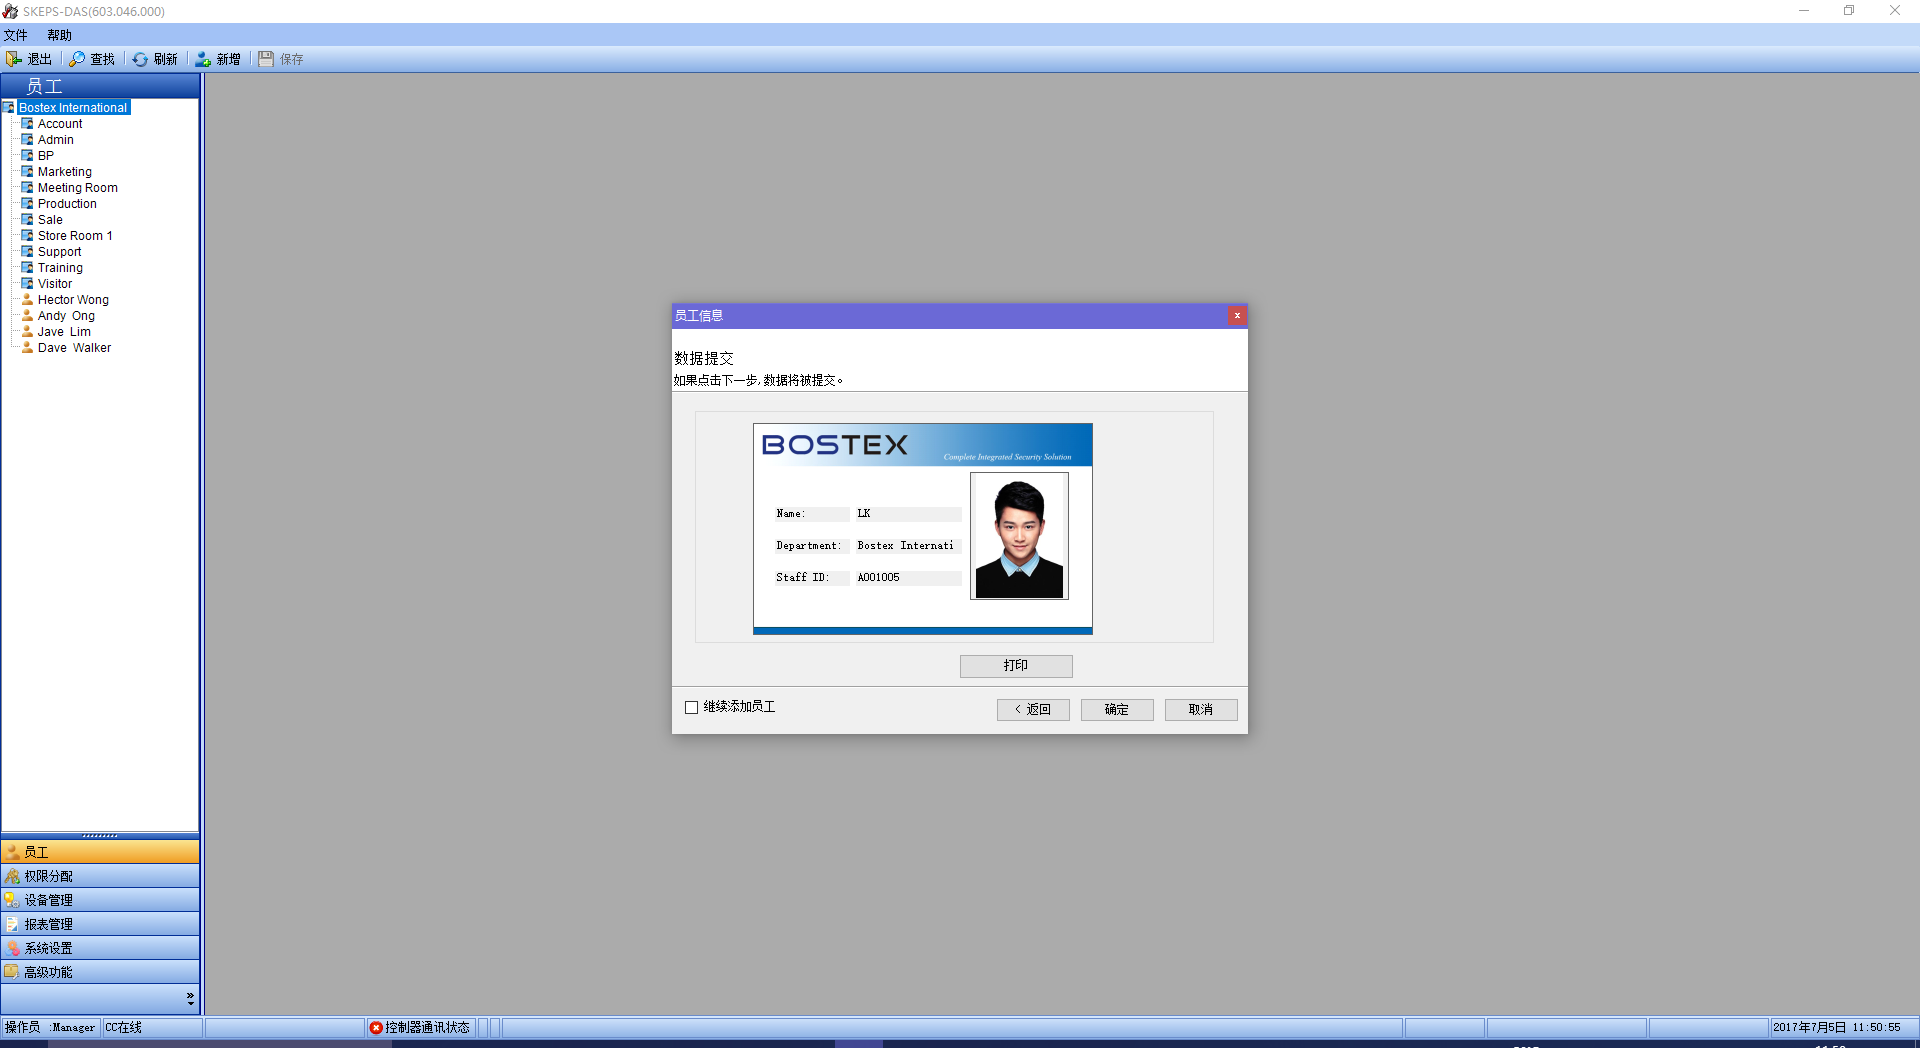Click the Refresh (刷新) toolbar icon

click(140, 59)
